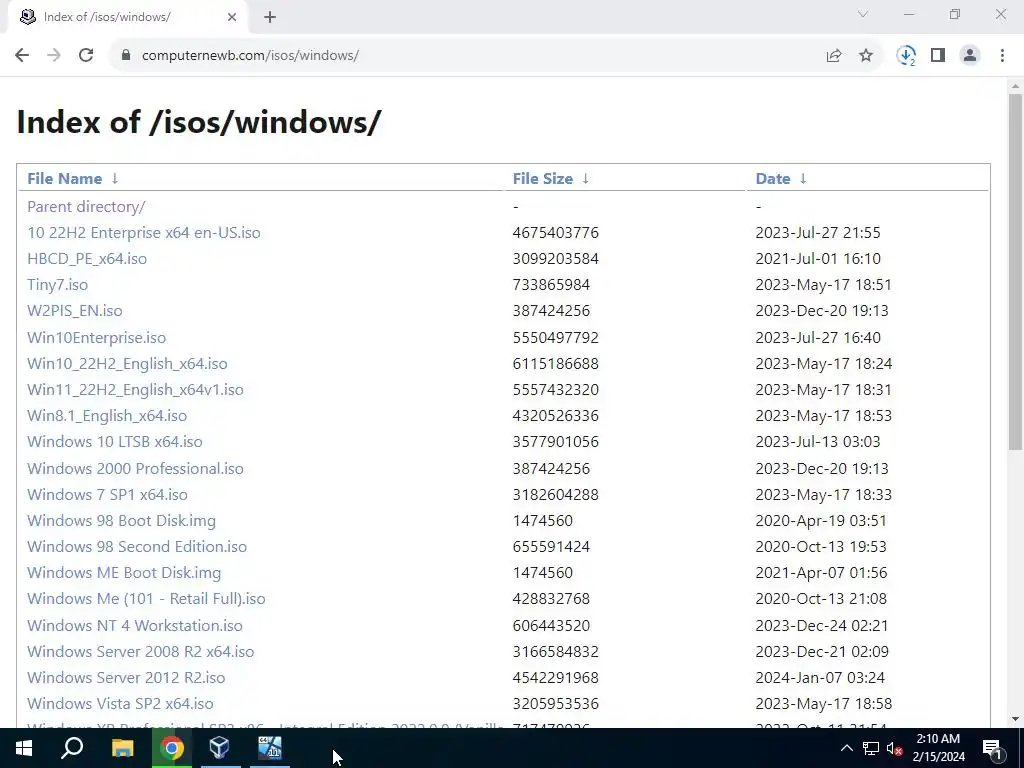The height and width of the screenshot is (768, 1024).
Task: Download Tiny7.iso file
Action: tap(57, 285)
